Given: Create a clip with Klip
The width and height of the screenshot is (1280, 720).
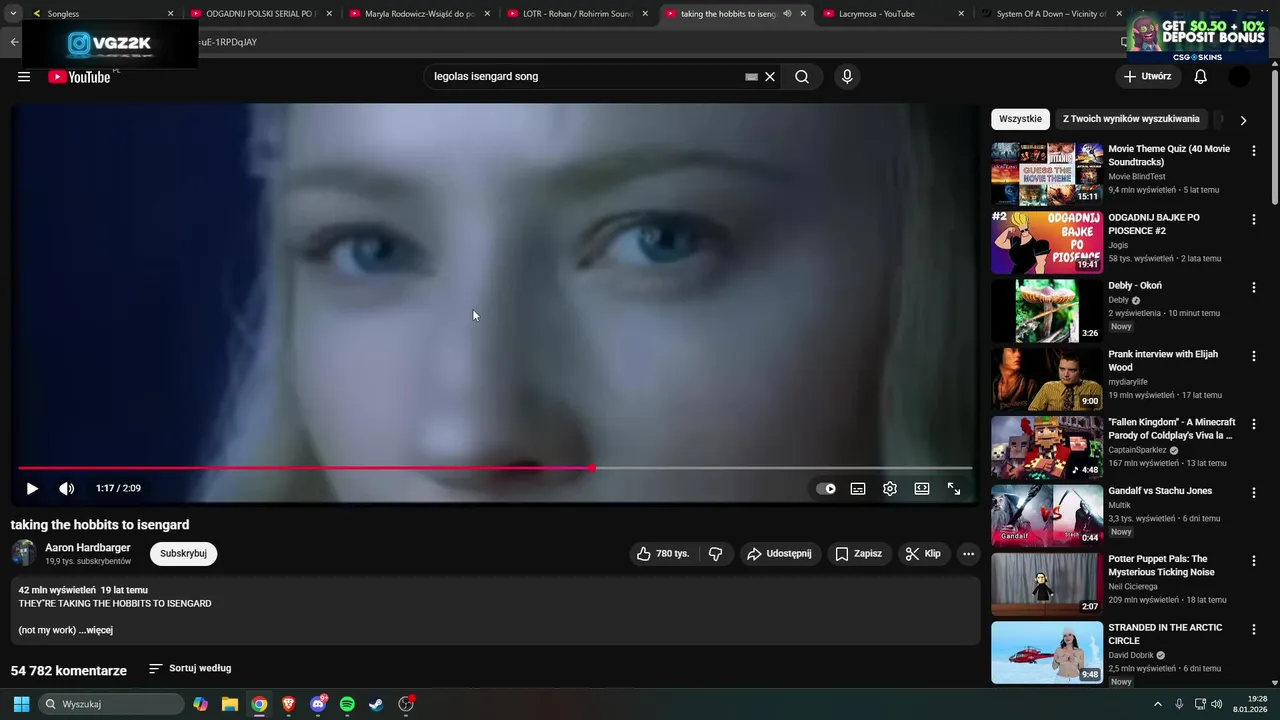Looking at the screenshot, I should point(923,554).
